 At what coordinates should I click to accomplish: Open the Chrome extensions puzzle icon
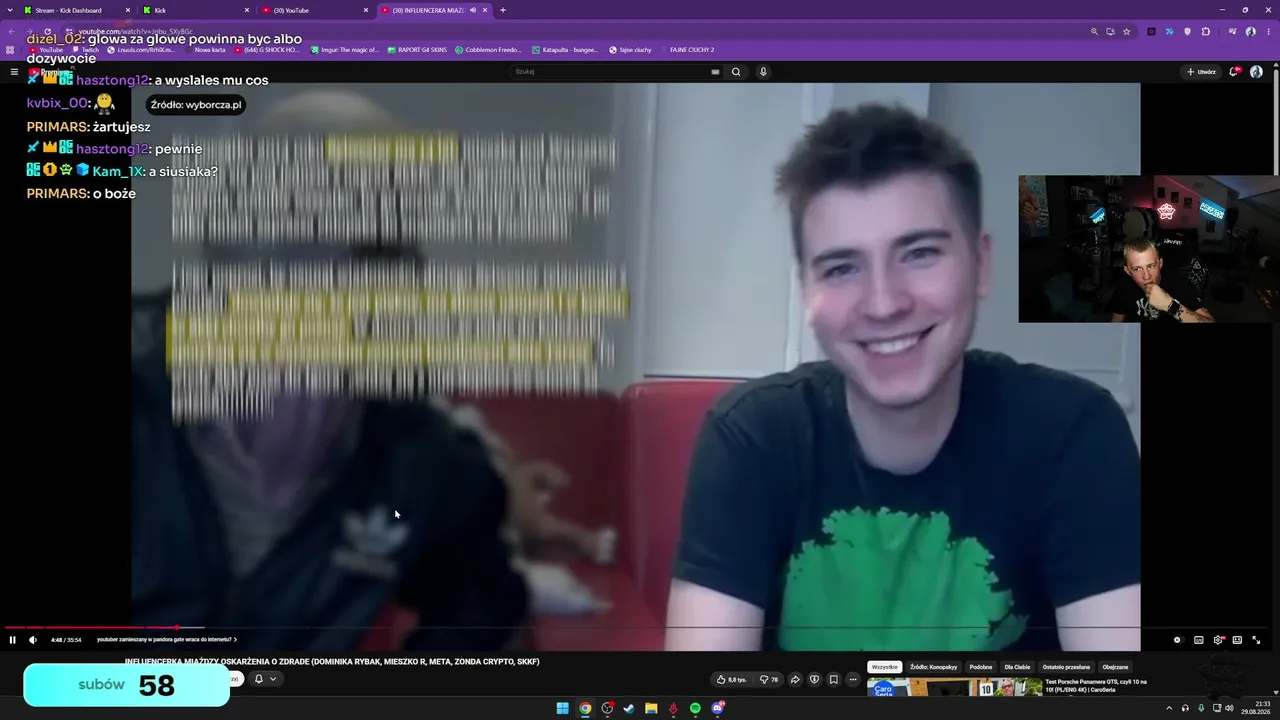click(x=1206, y=31)
